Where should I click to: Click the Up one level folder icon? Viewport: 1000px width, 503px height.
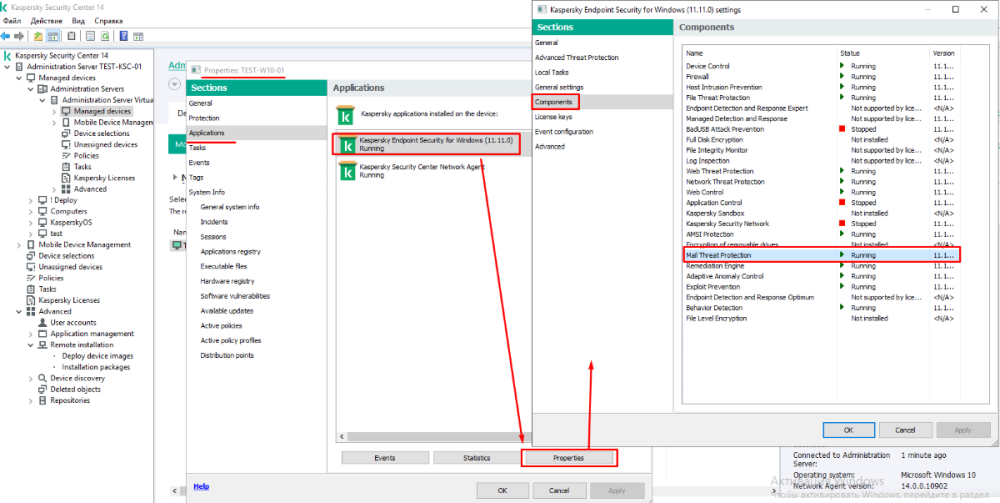[39, 36]
